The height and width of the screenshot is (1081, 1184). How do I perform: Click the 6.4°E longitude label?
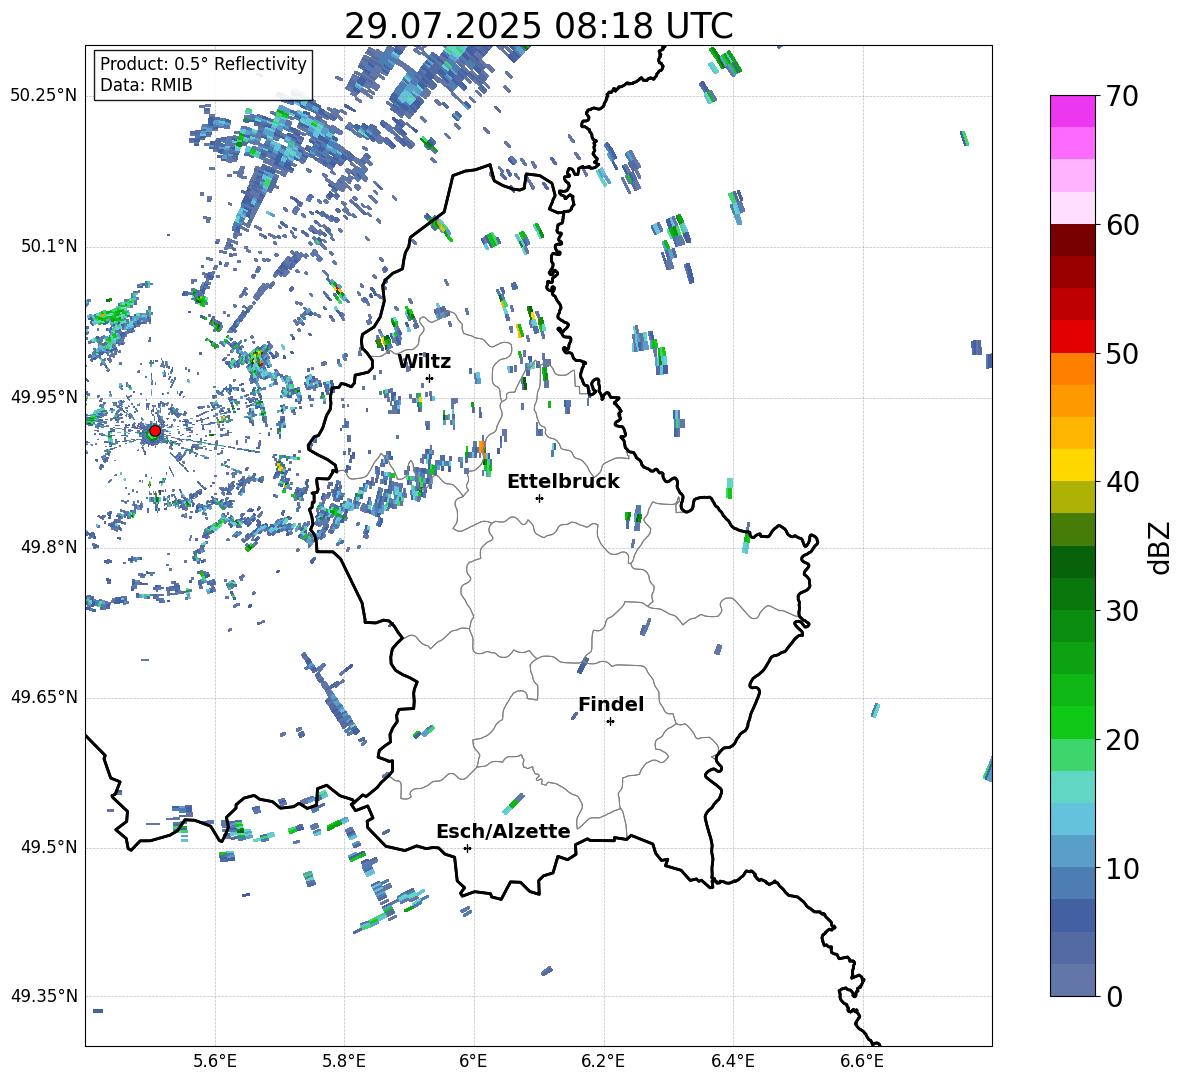tap(732, 1061)
